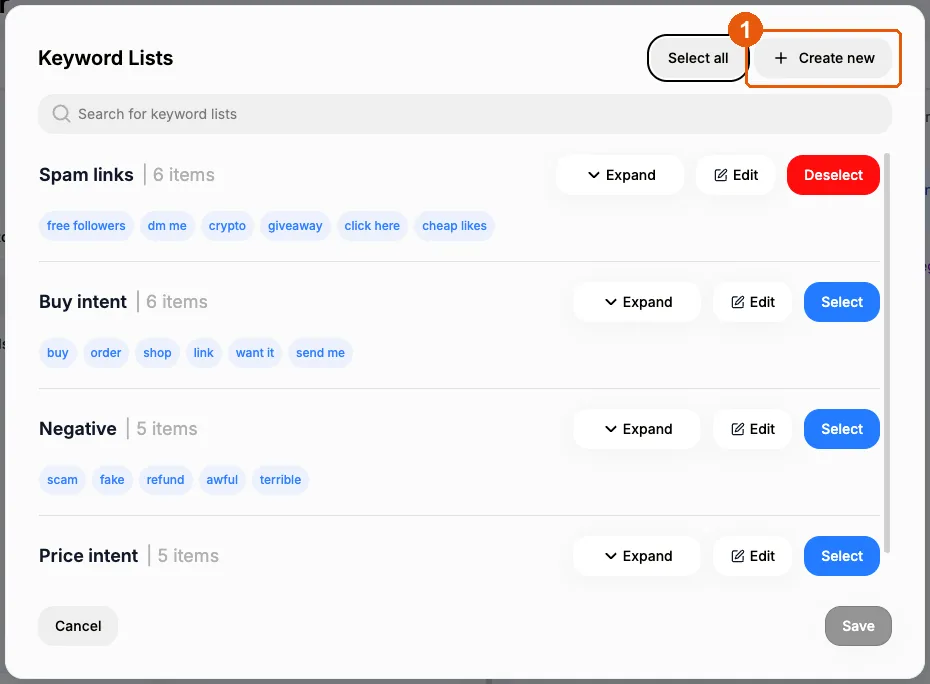Click the 'buy' keyword tag

[x=58, y=353]
